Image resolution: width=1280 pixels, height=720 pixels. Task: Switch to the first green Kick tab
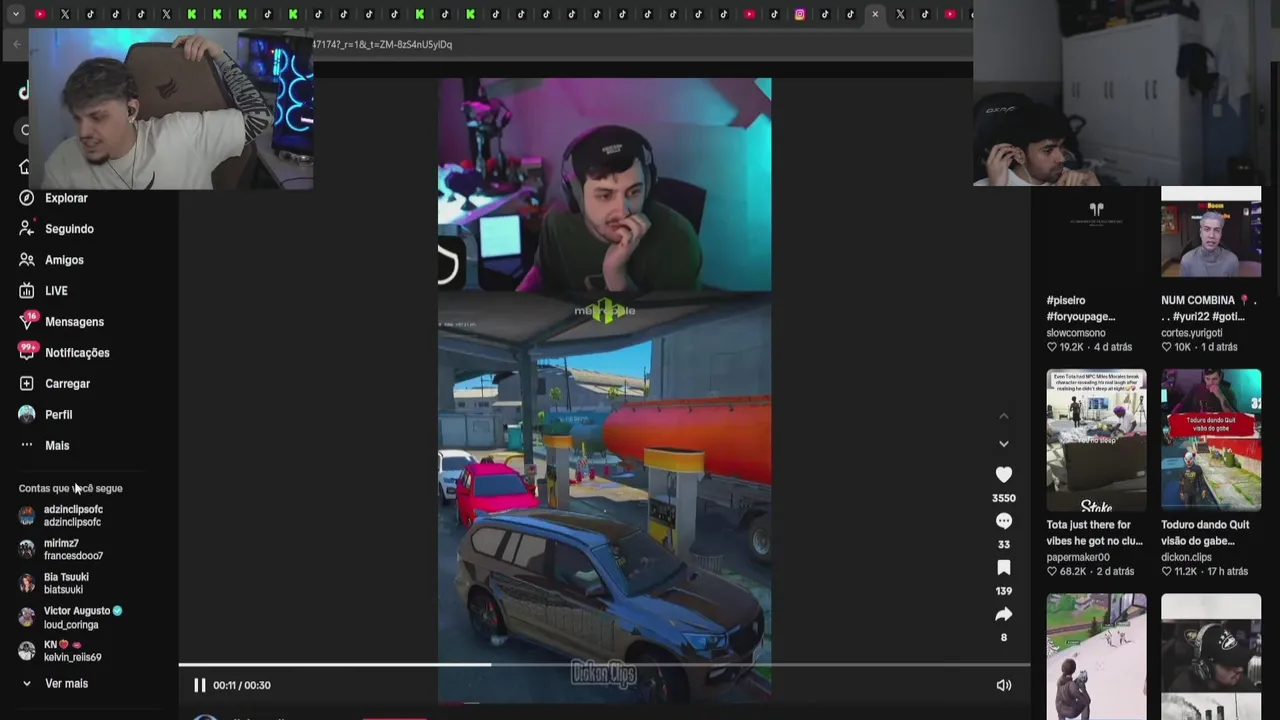pyautogui.click(x=191, y=14)
